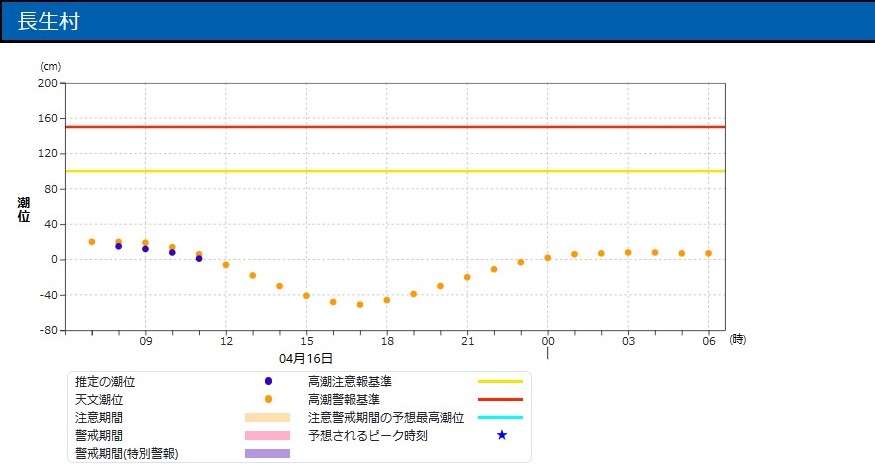Image resolution: width=875 pixels, height=476 pixels.
Task: Click the -40 y-axis tick label
Action: 48,295
